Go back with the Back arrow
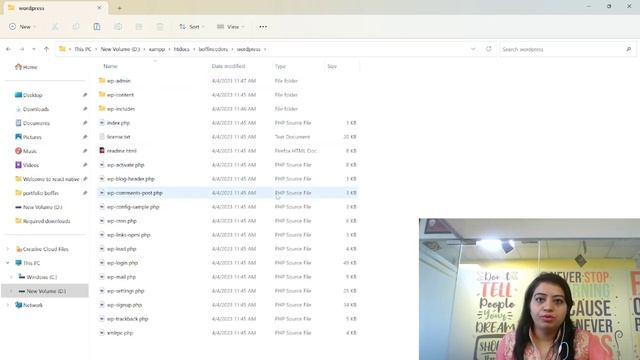 click(x=8, y=49)
